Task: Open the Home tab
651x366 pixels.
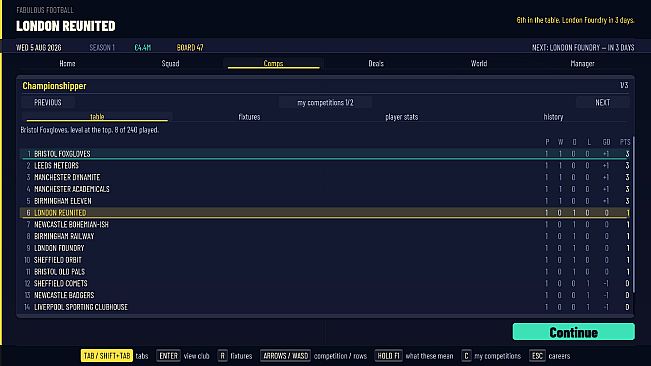Action: (x=67, y=63)
